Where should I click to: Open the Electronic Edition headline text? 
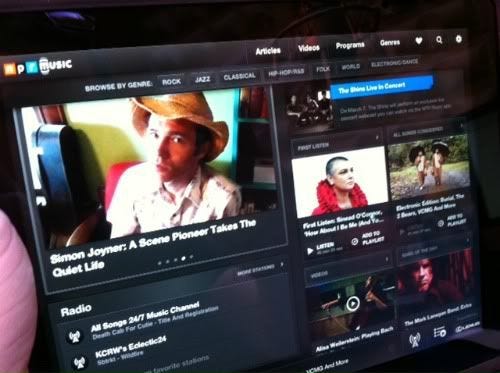(x=430, y=206)
